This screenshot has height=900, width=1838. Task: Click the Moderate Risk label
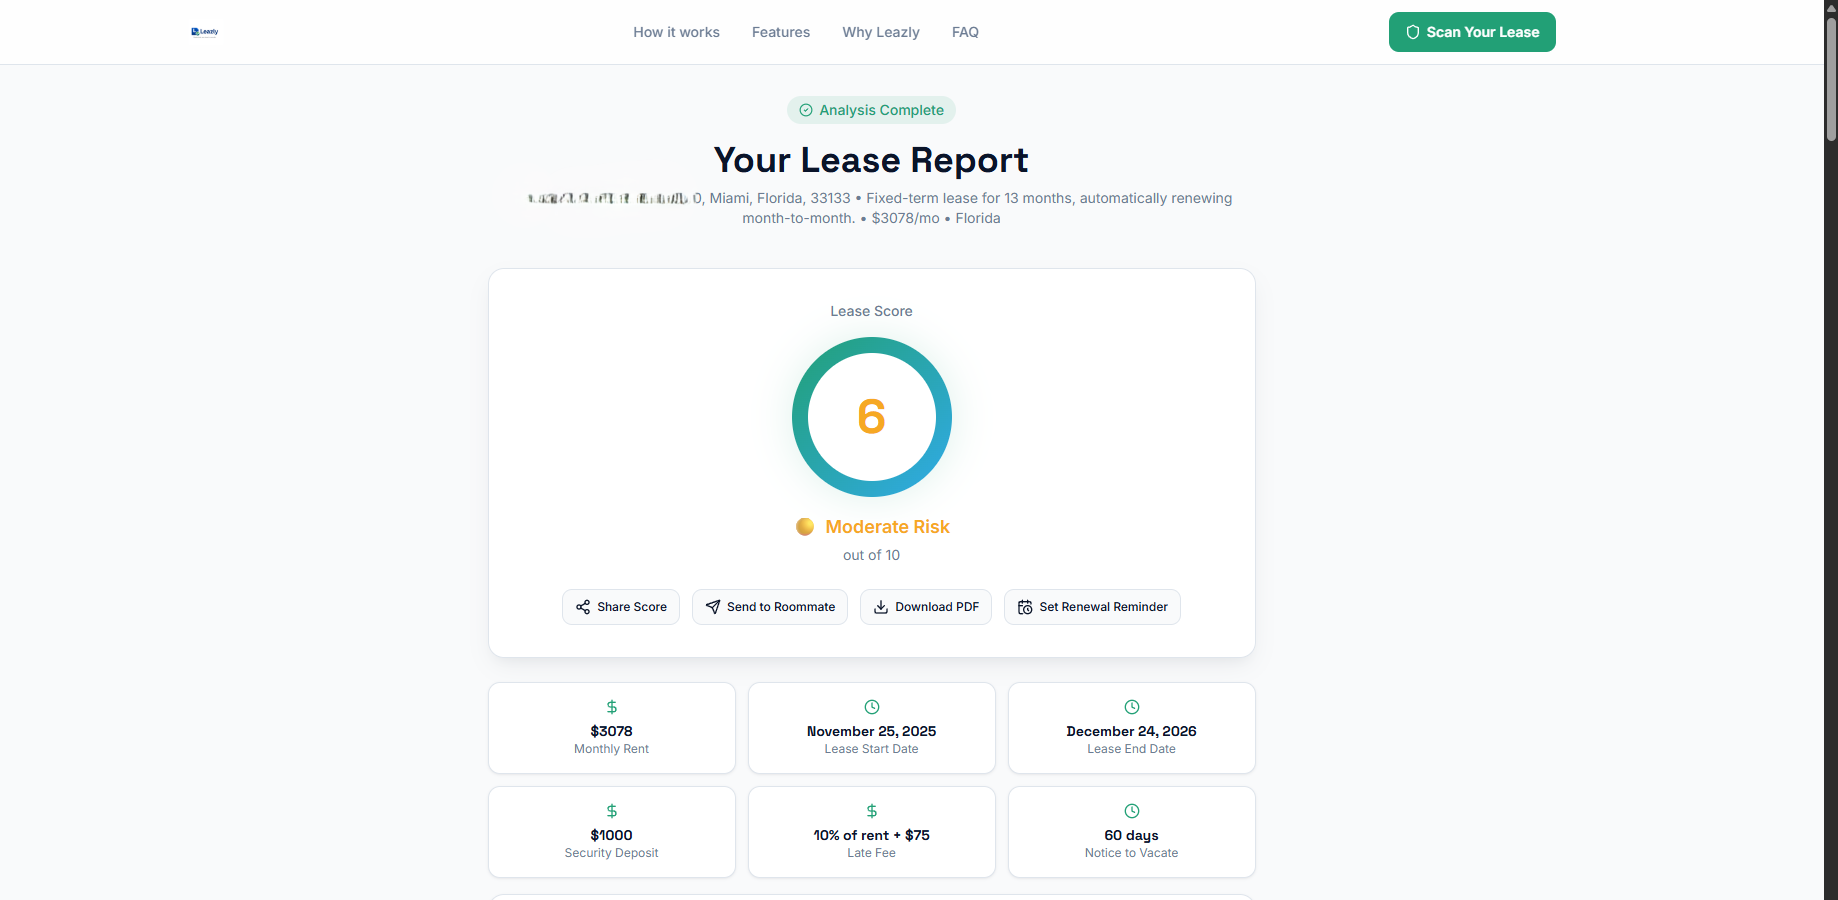click(x=887, y=527)
